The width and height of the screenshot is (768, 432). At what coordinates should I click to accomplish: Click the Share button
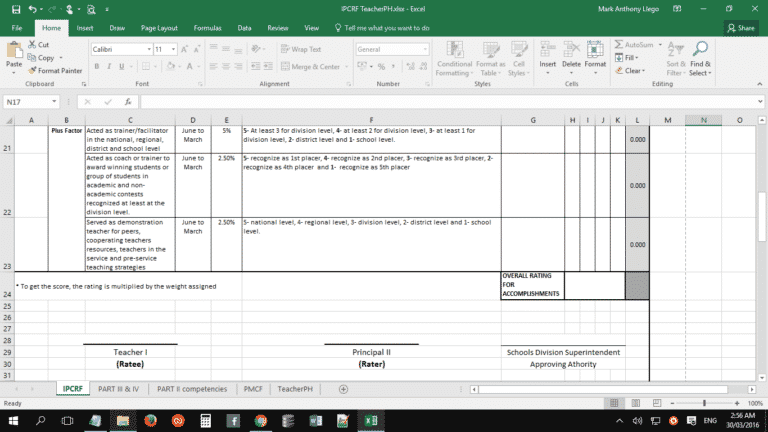tap(740, 28)
